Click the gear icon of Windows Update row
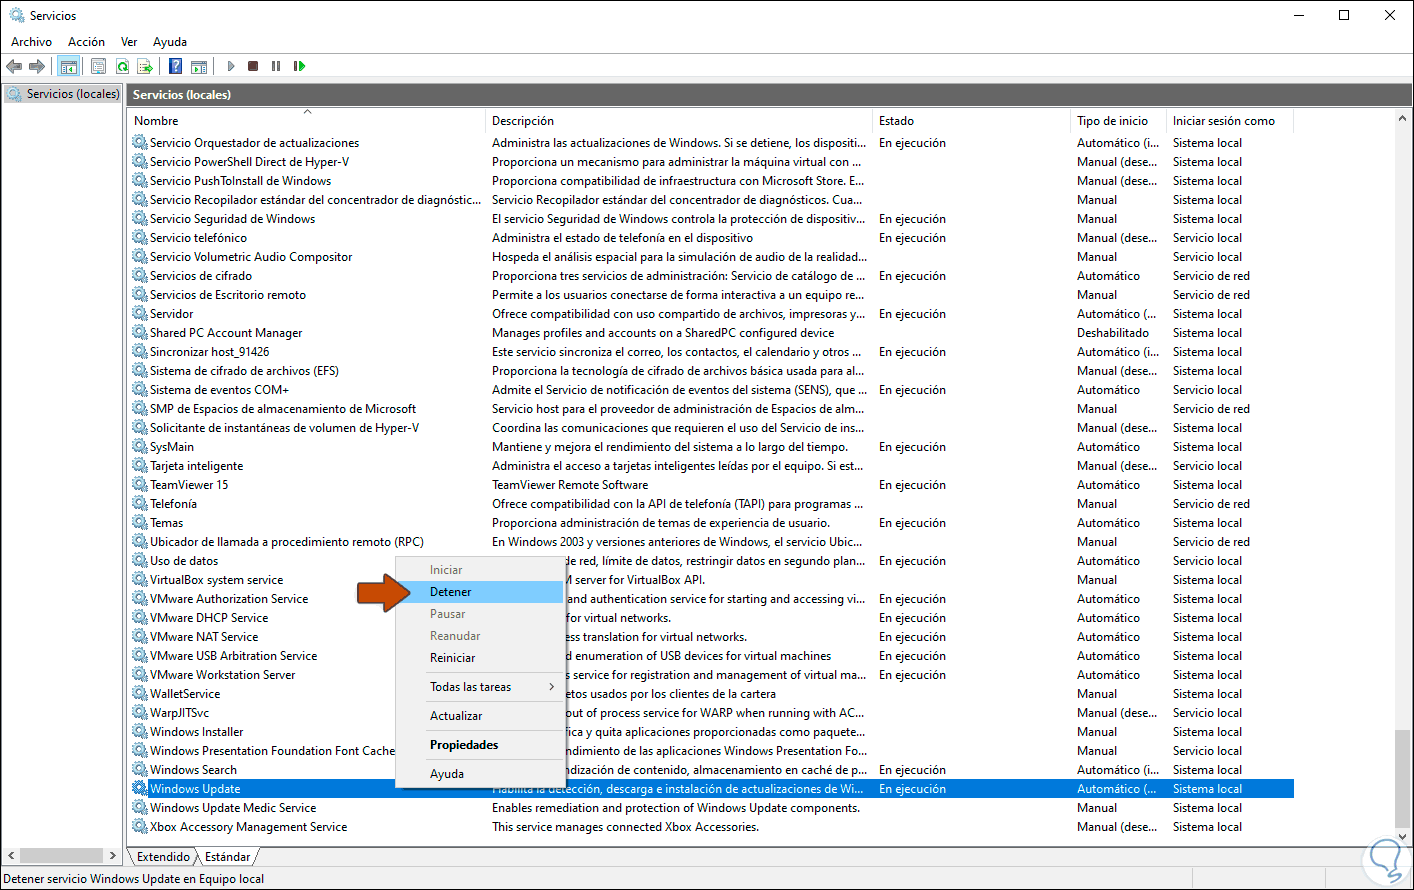Image resolution: width=1414 pixels, height=890 pixels. 140,789
